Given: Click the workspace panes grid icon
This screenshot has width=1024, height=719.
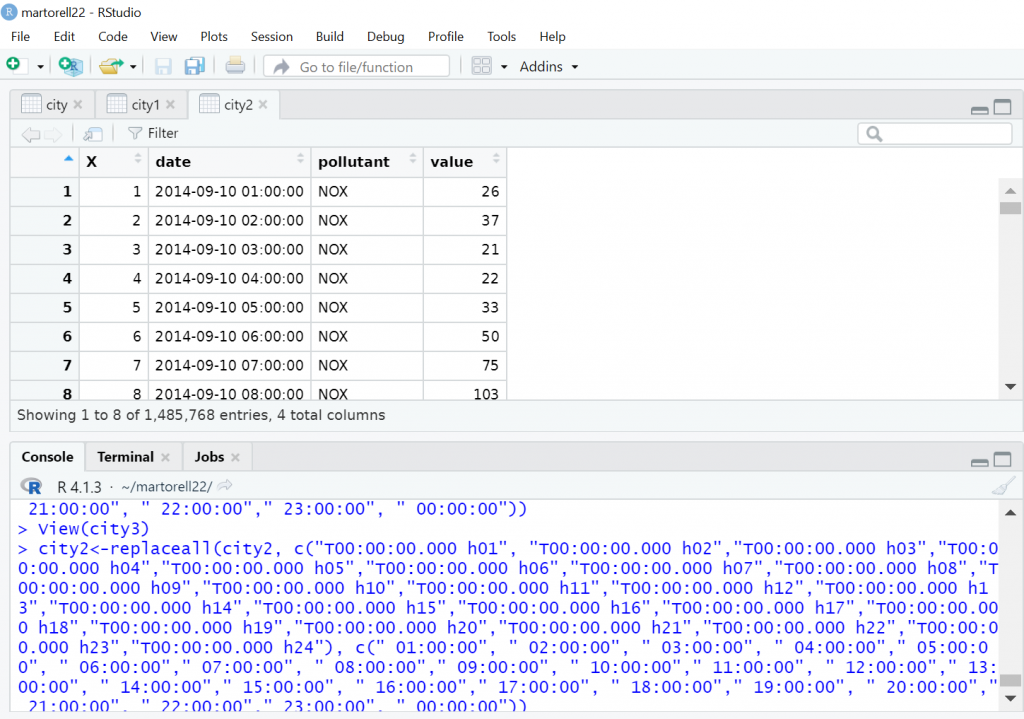Looking at the screenshot, I should click(481, 66).
